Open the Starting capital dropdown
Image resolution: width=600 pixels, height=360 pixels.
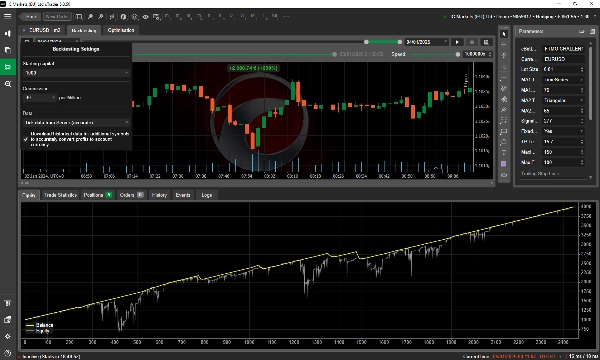coord(76,73)
